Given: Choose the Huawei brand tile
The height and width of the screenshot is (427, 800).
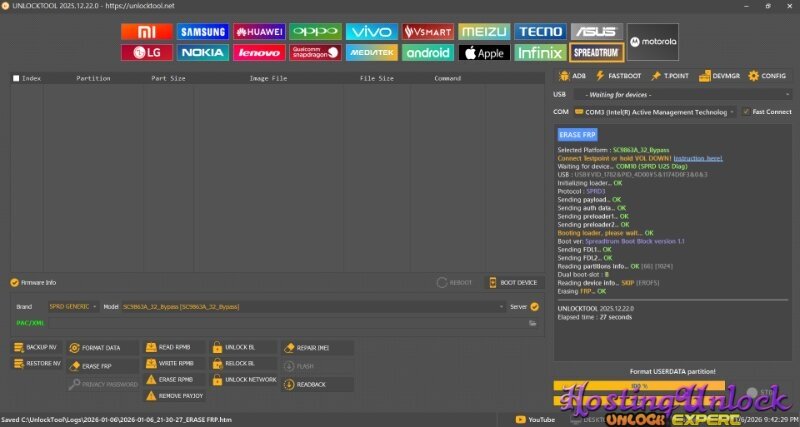Looking at the screenshot, I should (x=259, y=32).
